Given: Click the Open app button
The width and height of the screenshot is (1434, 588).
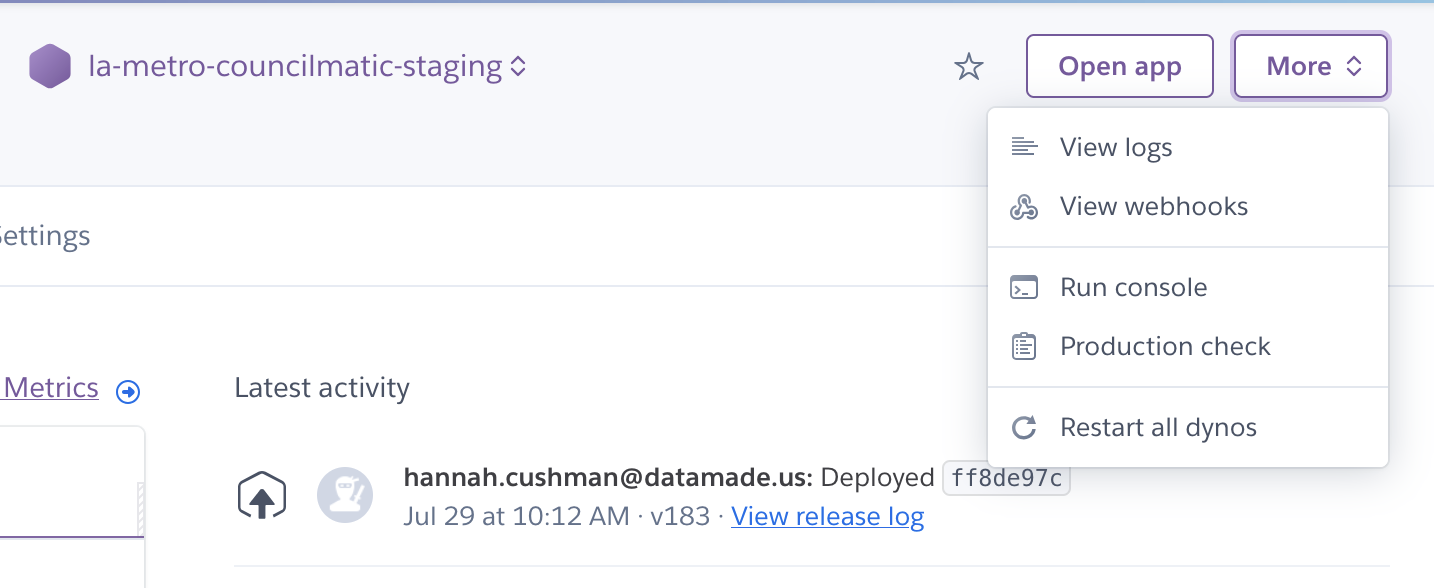Looking at the screenshot, I should pos(1119,66).
